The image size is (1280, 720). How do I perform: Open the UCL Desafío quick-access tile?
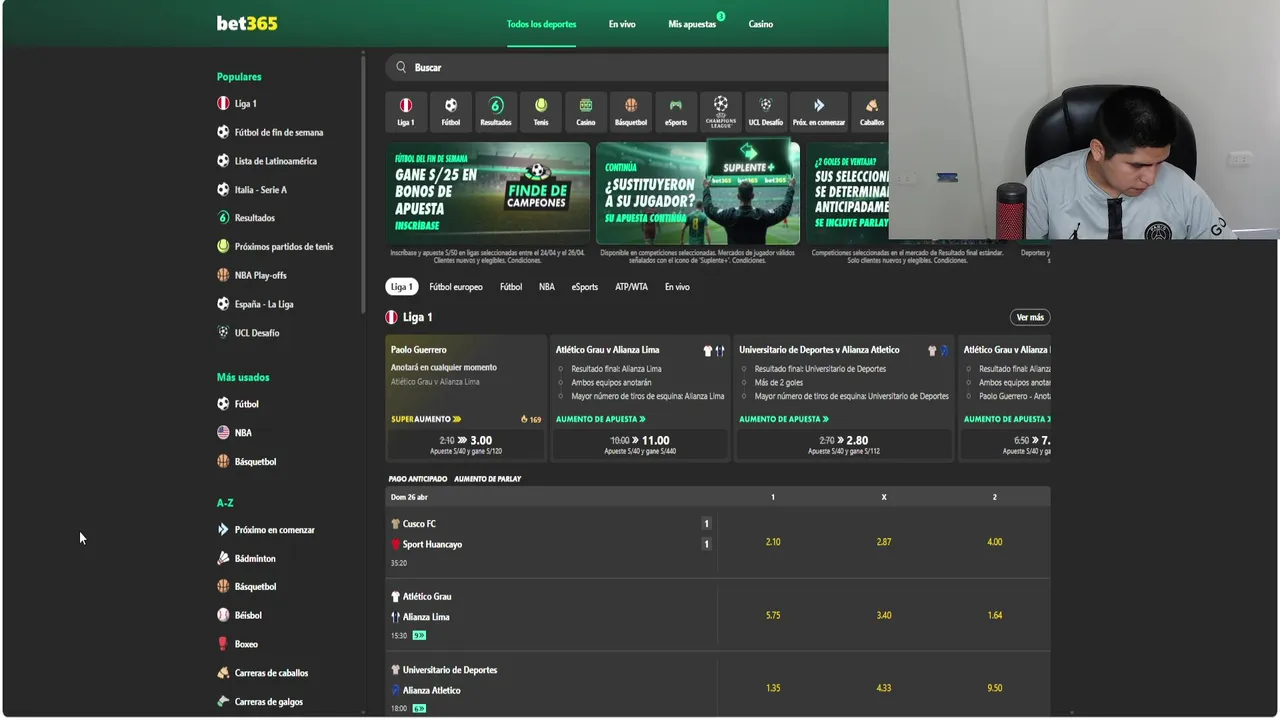[766, 111]
